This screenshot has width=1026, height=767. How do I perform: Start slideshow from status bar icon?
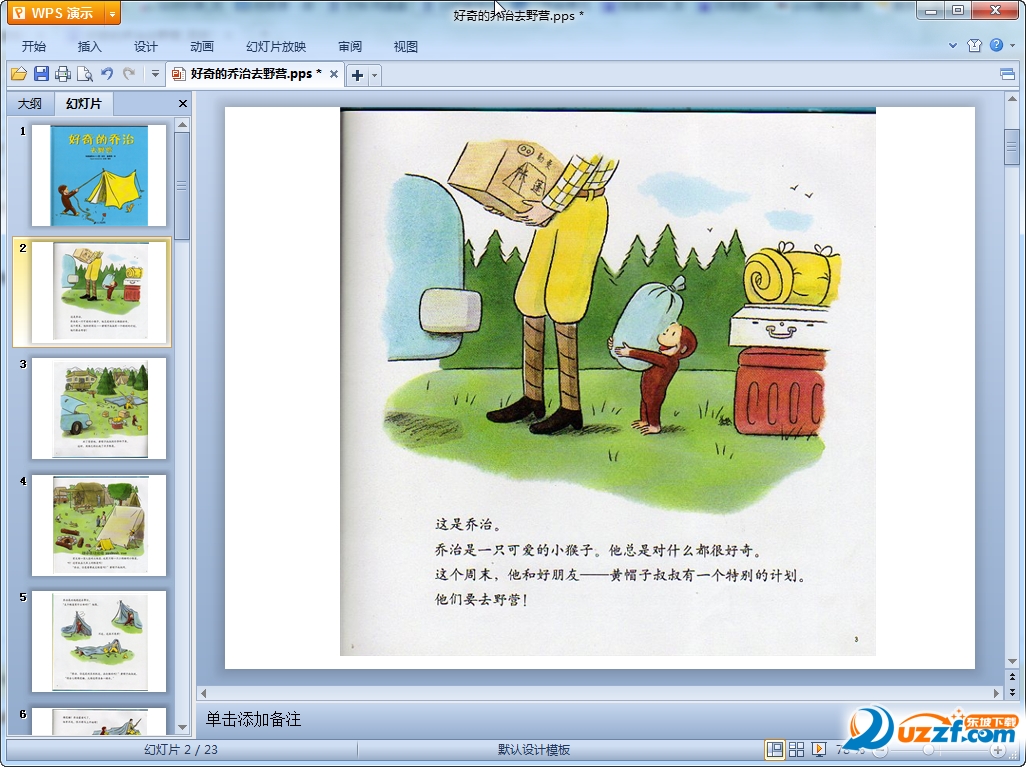(x=819, y=749)
